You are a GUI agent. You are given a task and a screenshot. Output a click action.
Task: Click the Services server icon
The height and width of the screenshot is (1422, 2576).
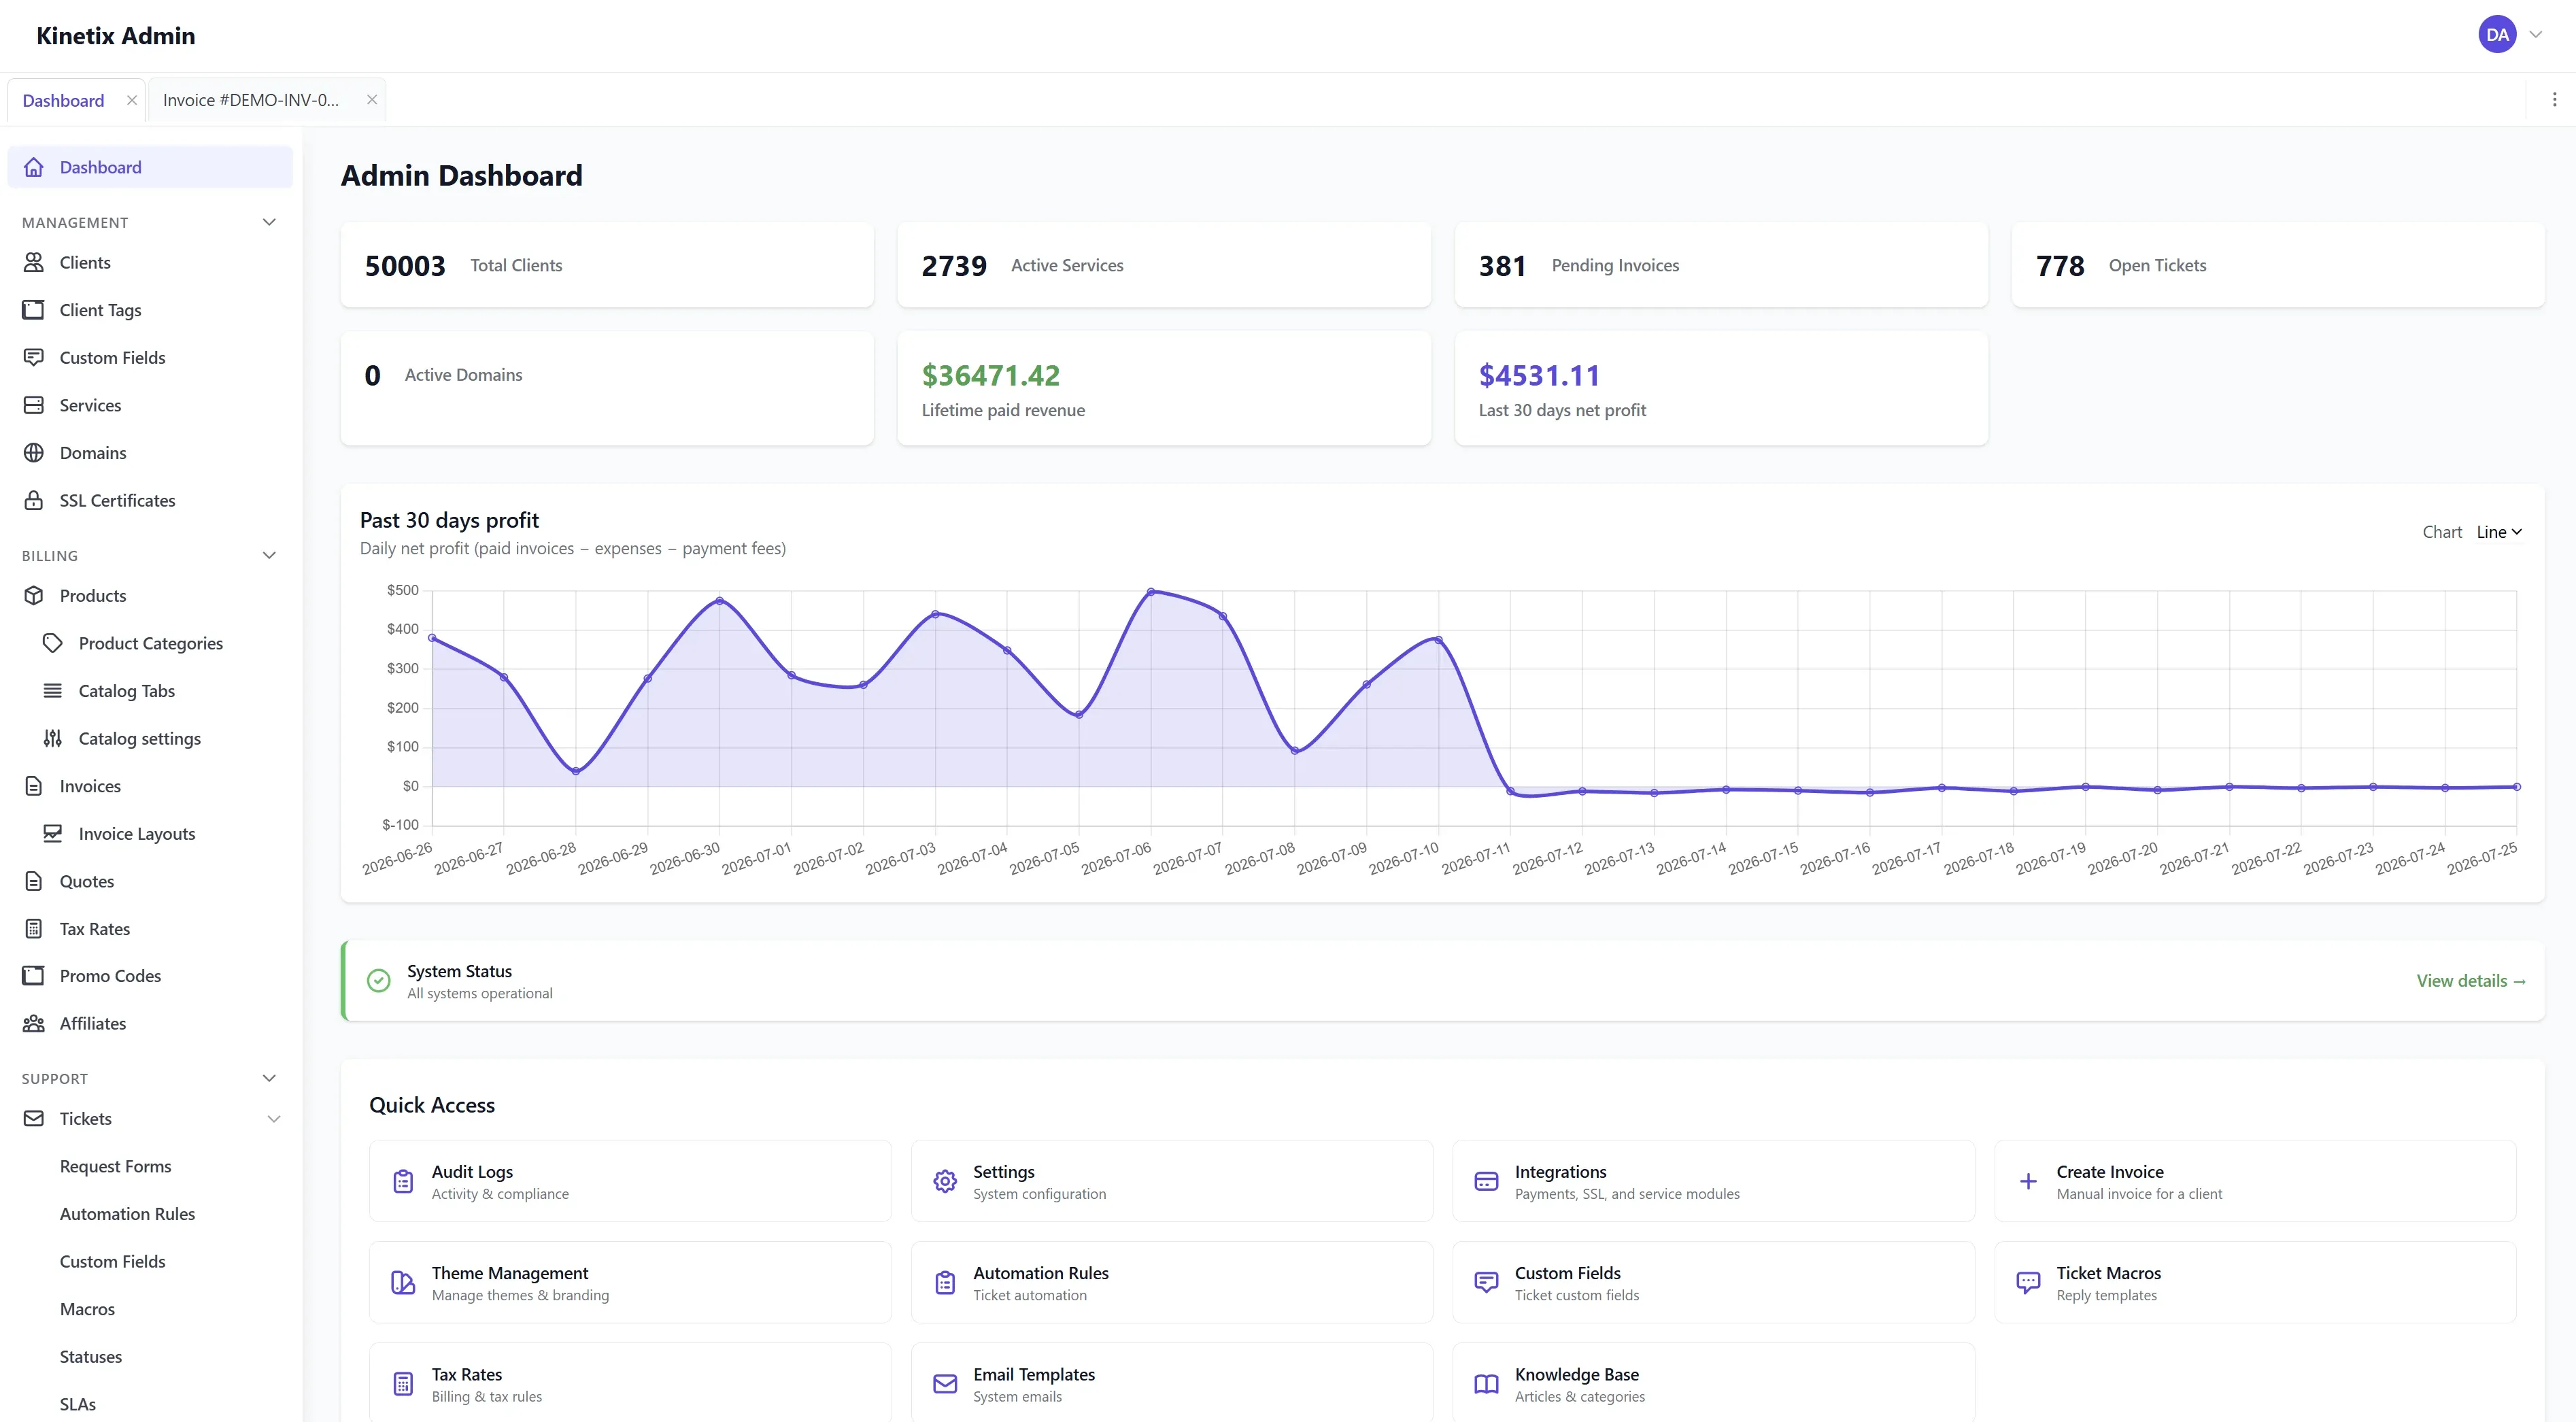[34, 405]
